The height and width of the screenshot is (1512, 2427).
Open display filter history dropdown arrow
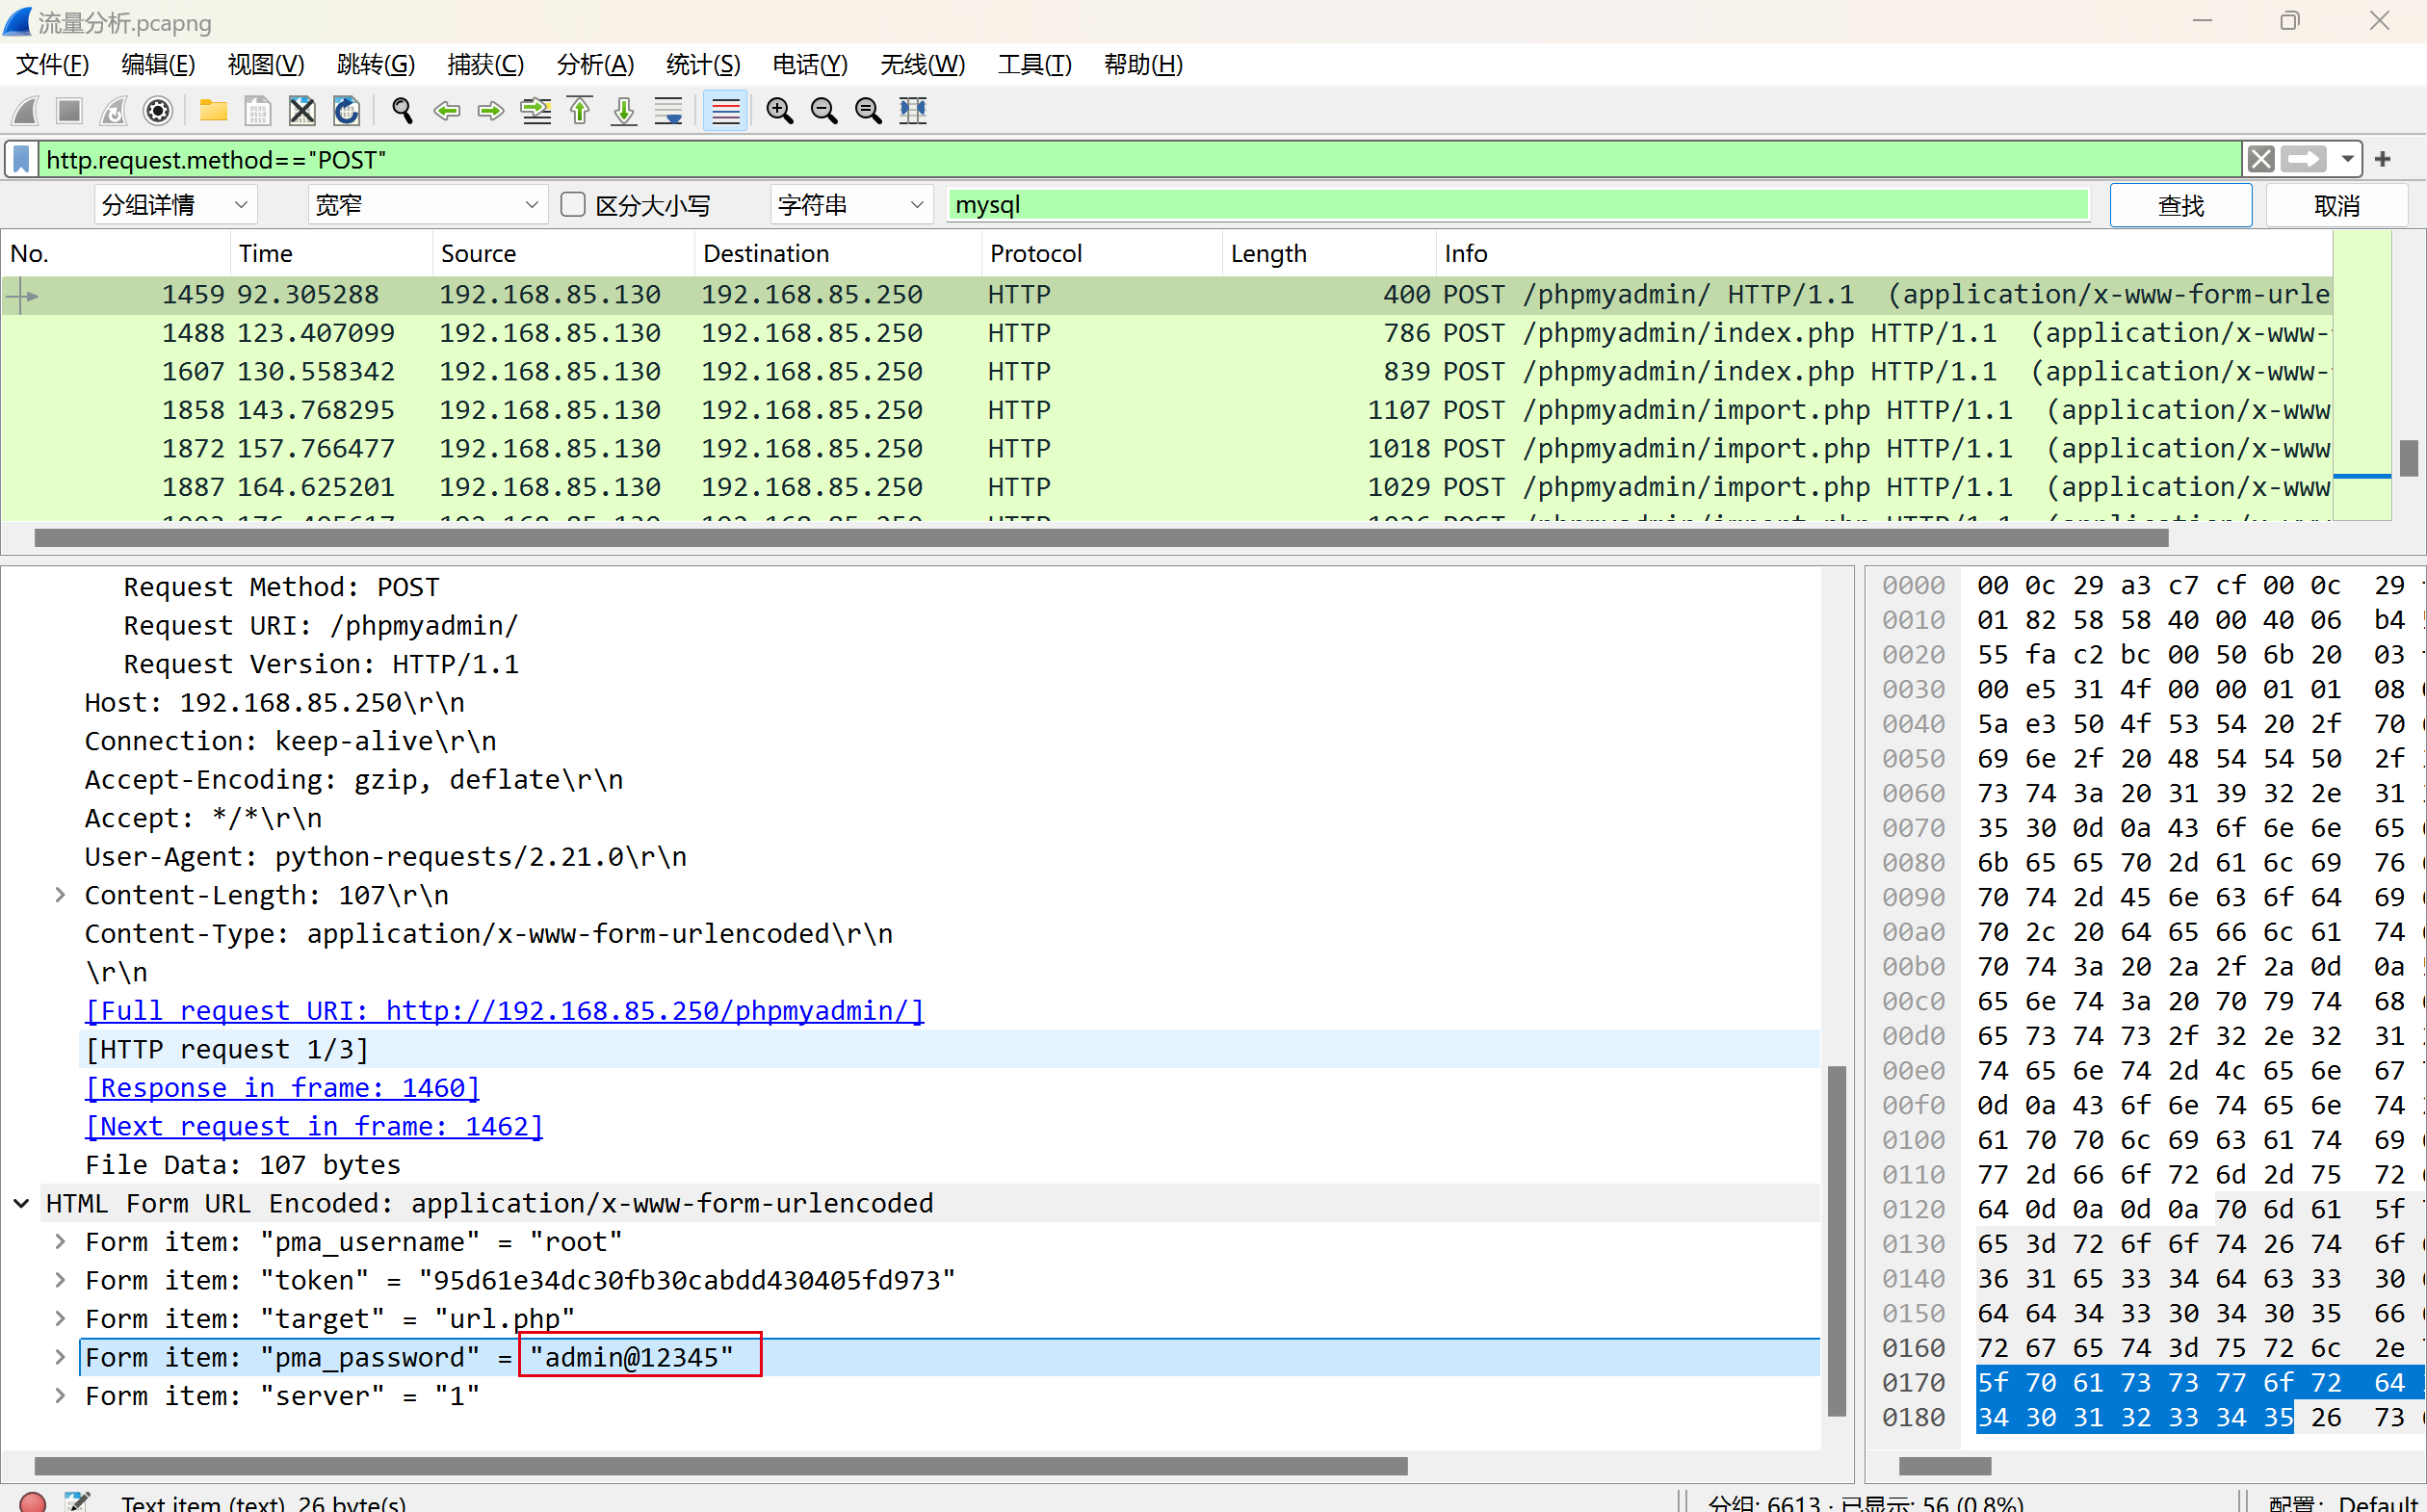(2346, 159)
